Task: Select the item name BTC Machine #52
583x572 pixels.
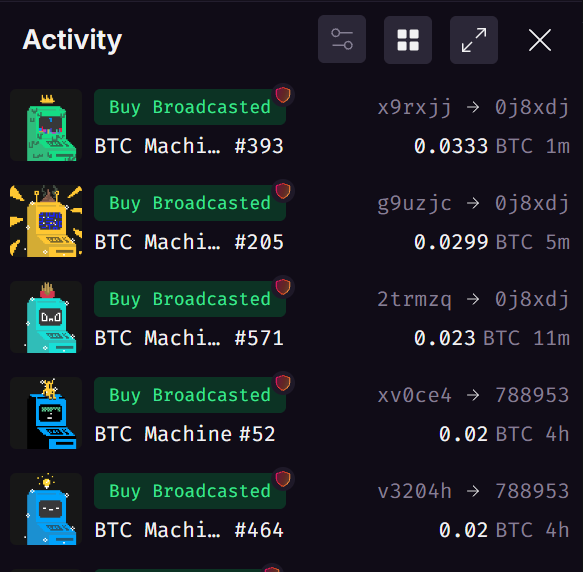Action: [x=185, y=434]
